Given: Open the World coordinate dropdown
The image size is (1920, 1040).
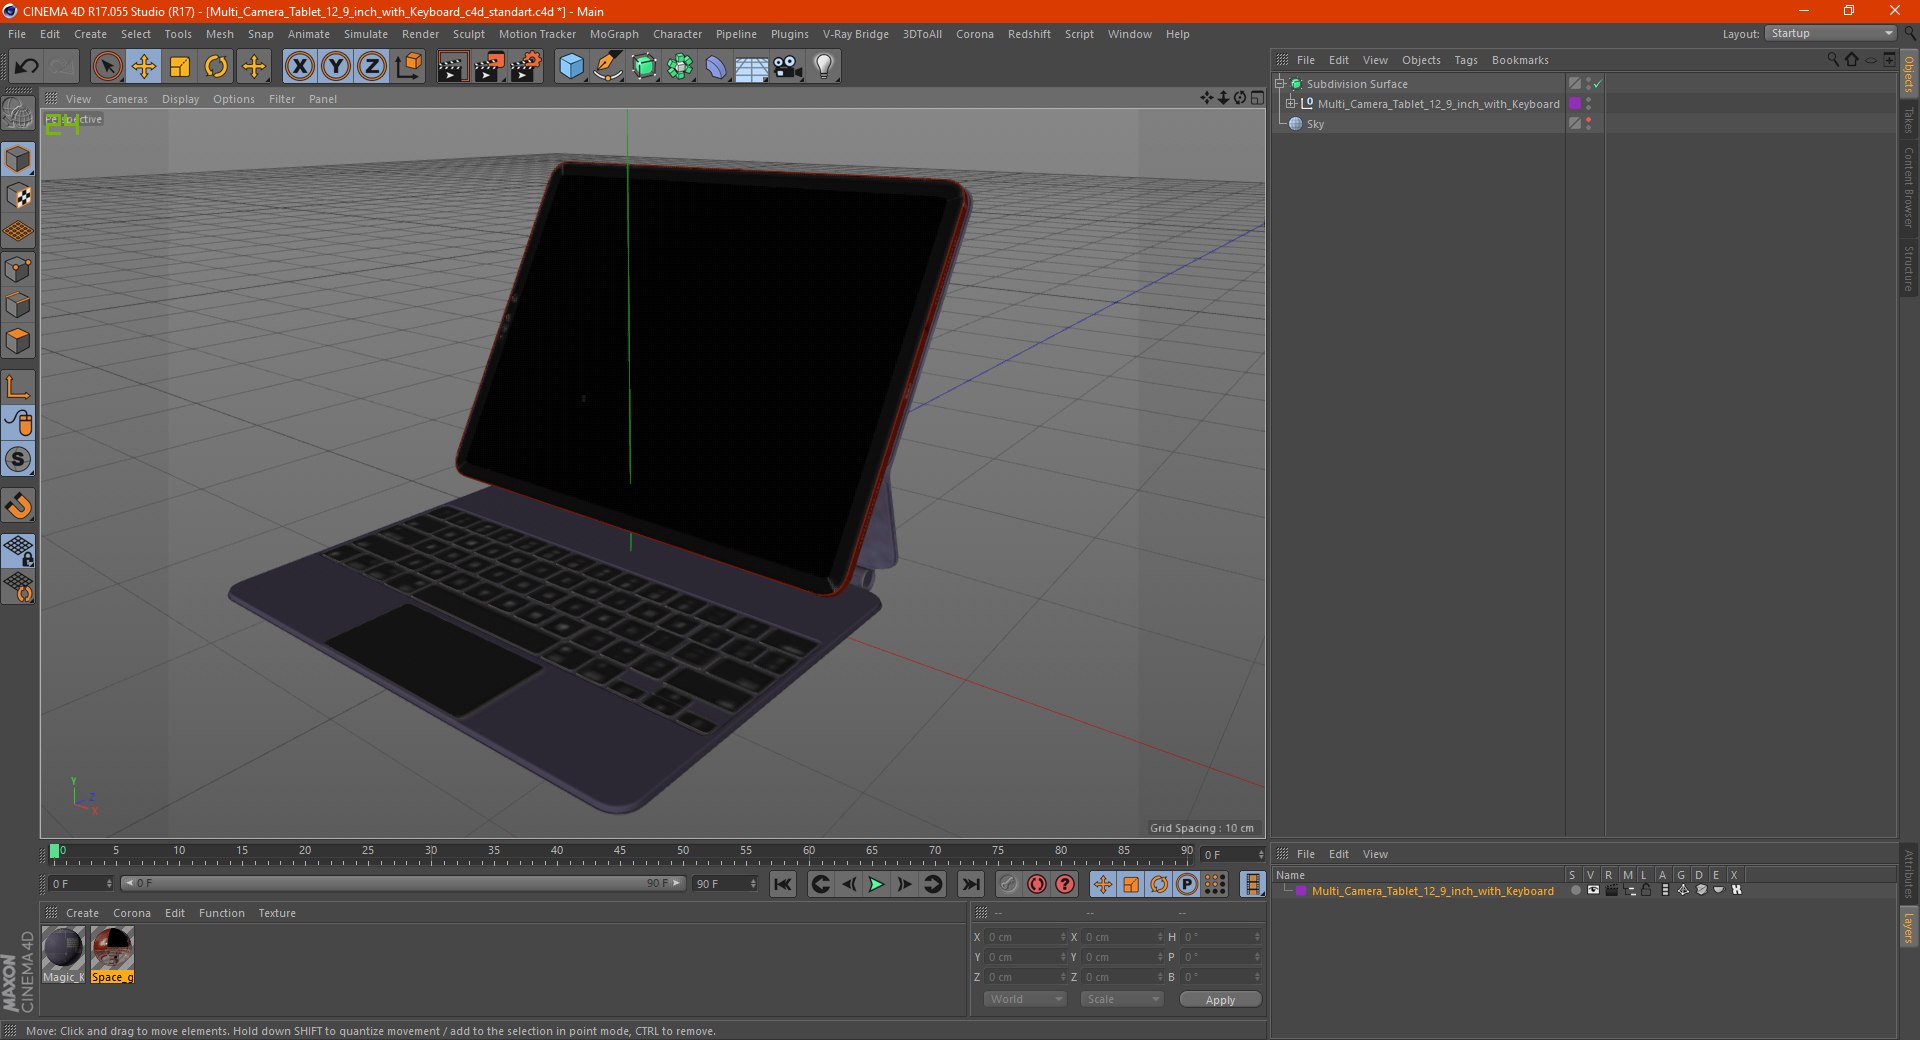Looking at the screenshot, I should click(x=1025, y=999).
